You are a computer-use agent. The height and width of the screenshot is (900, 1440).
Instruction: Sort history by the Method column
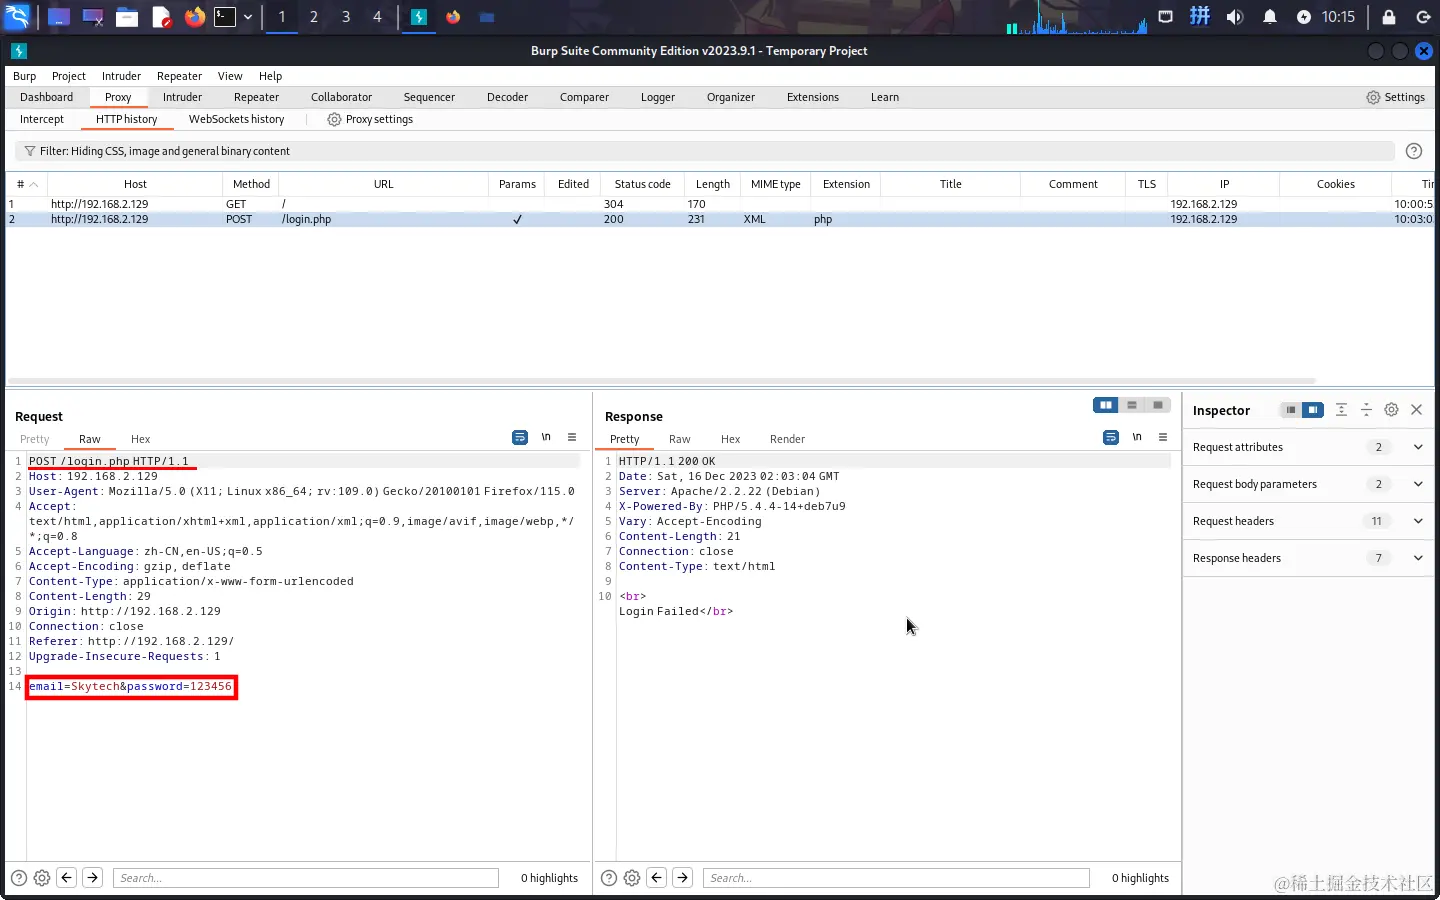point(251,184)
